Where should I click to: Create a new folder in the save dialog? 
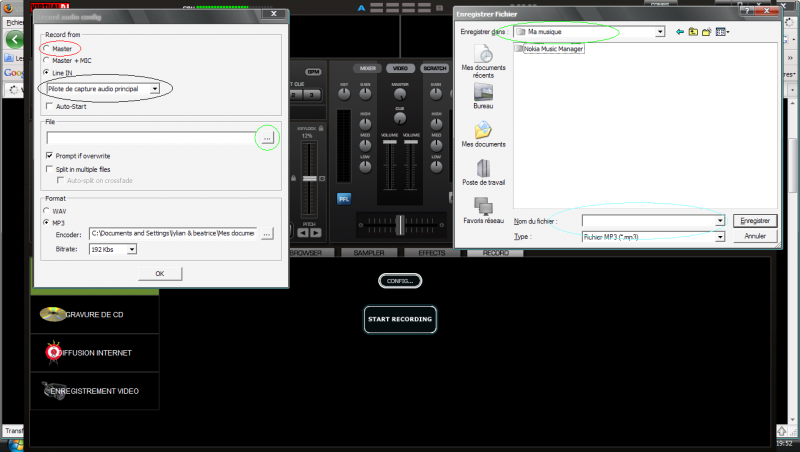(x=707, y=32)
